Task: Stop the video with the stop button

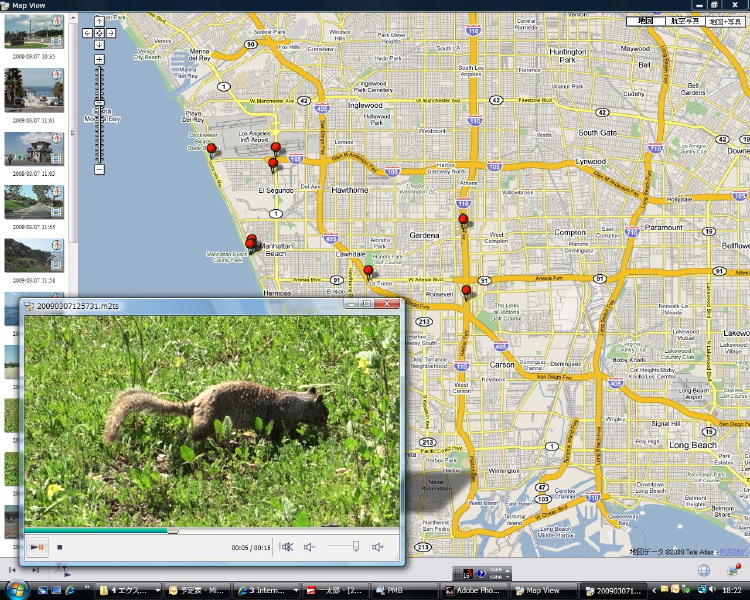Action: click(x=60, y=547)
